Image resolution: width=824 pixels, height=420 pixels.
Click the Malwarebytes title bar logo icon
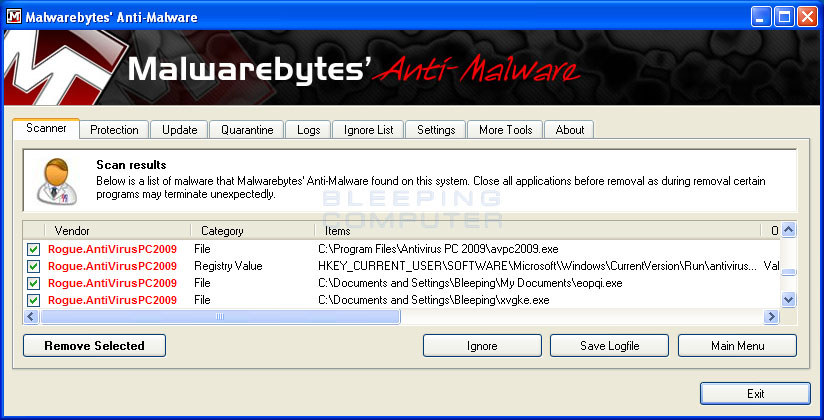coord(13,16)
